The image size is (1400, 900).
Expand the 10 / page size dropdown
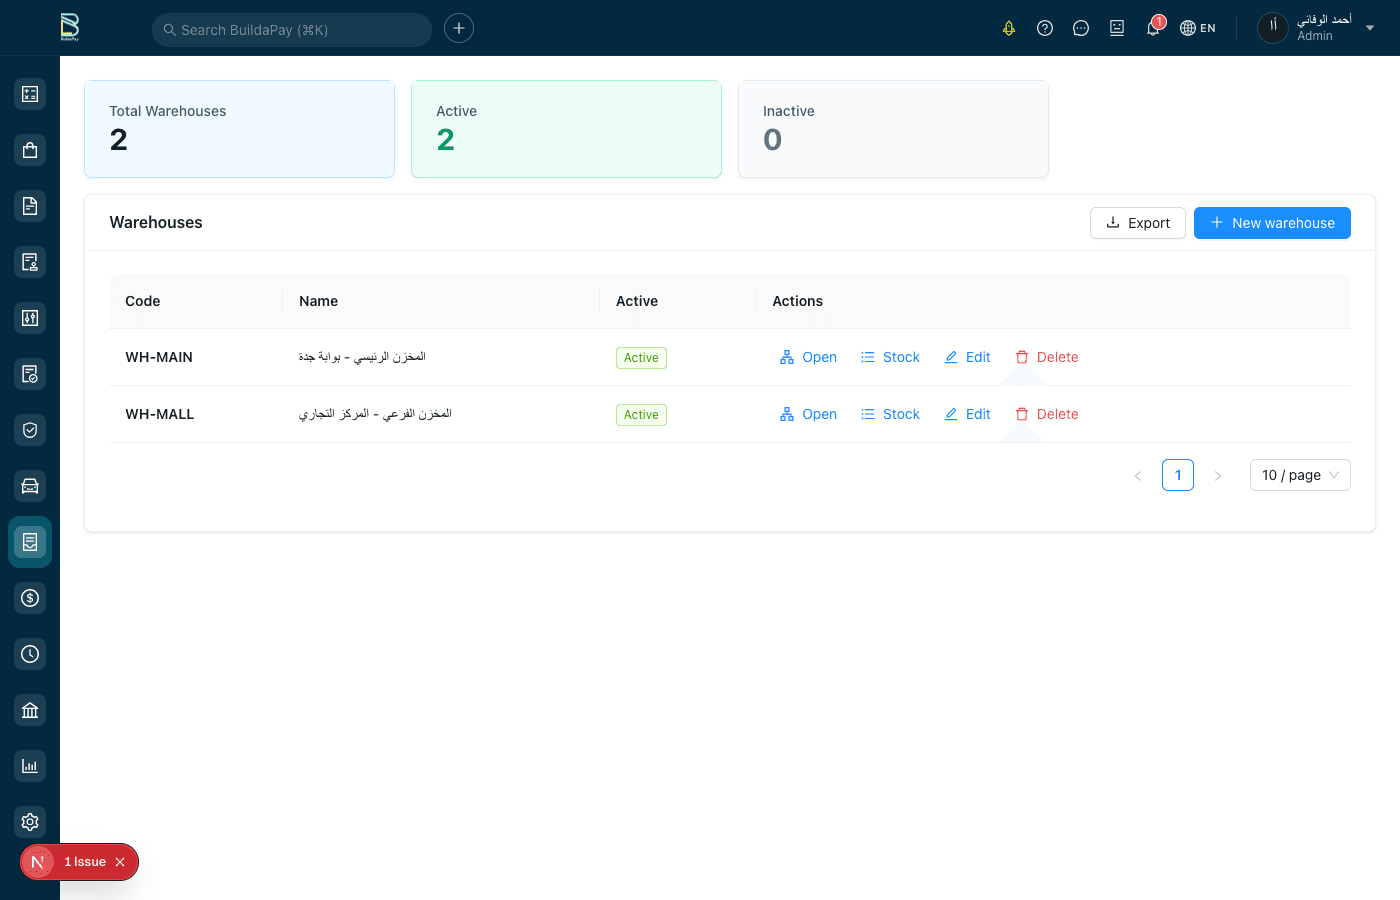click(x=1299, y=475)
